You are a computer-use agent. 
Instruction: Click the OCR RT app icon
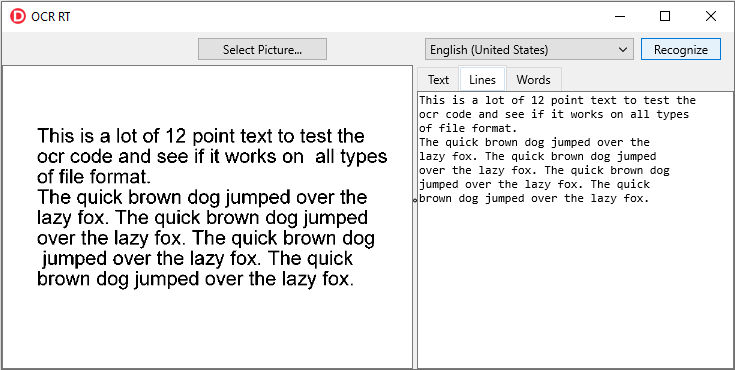click(x=17, y=16)
